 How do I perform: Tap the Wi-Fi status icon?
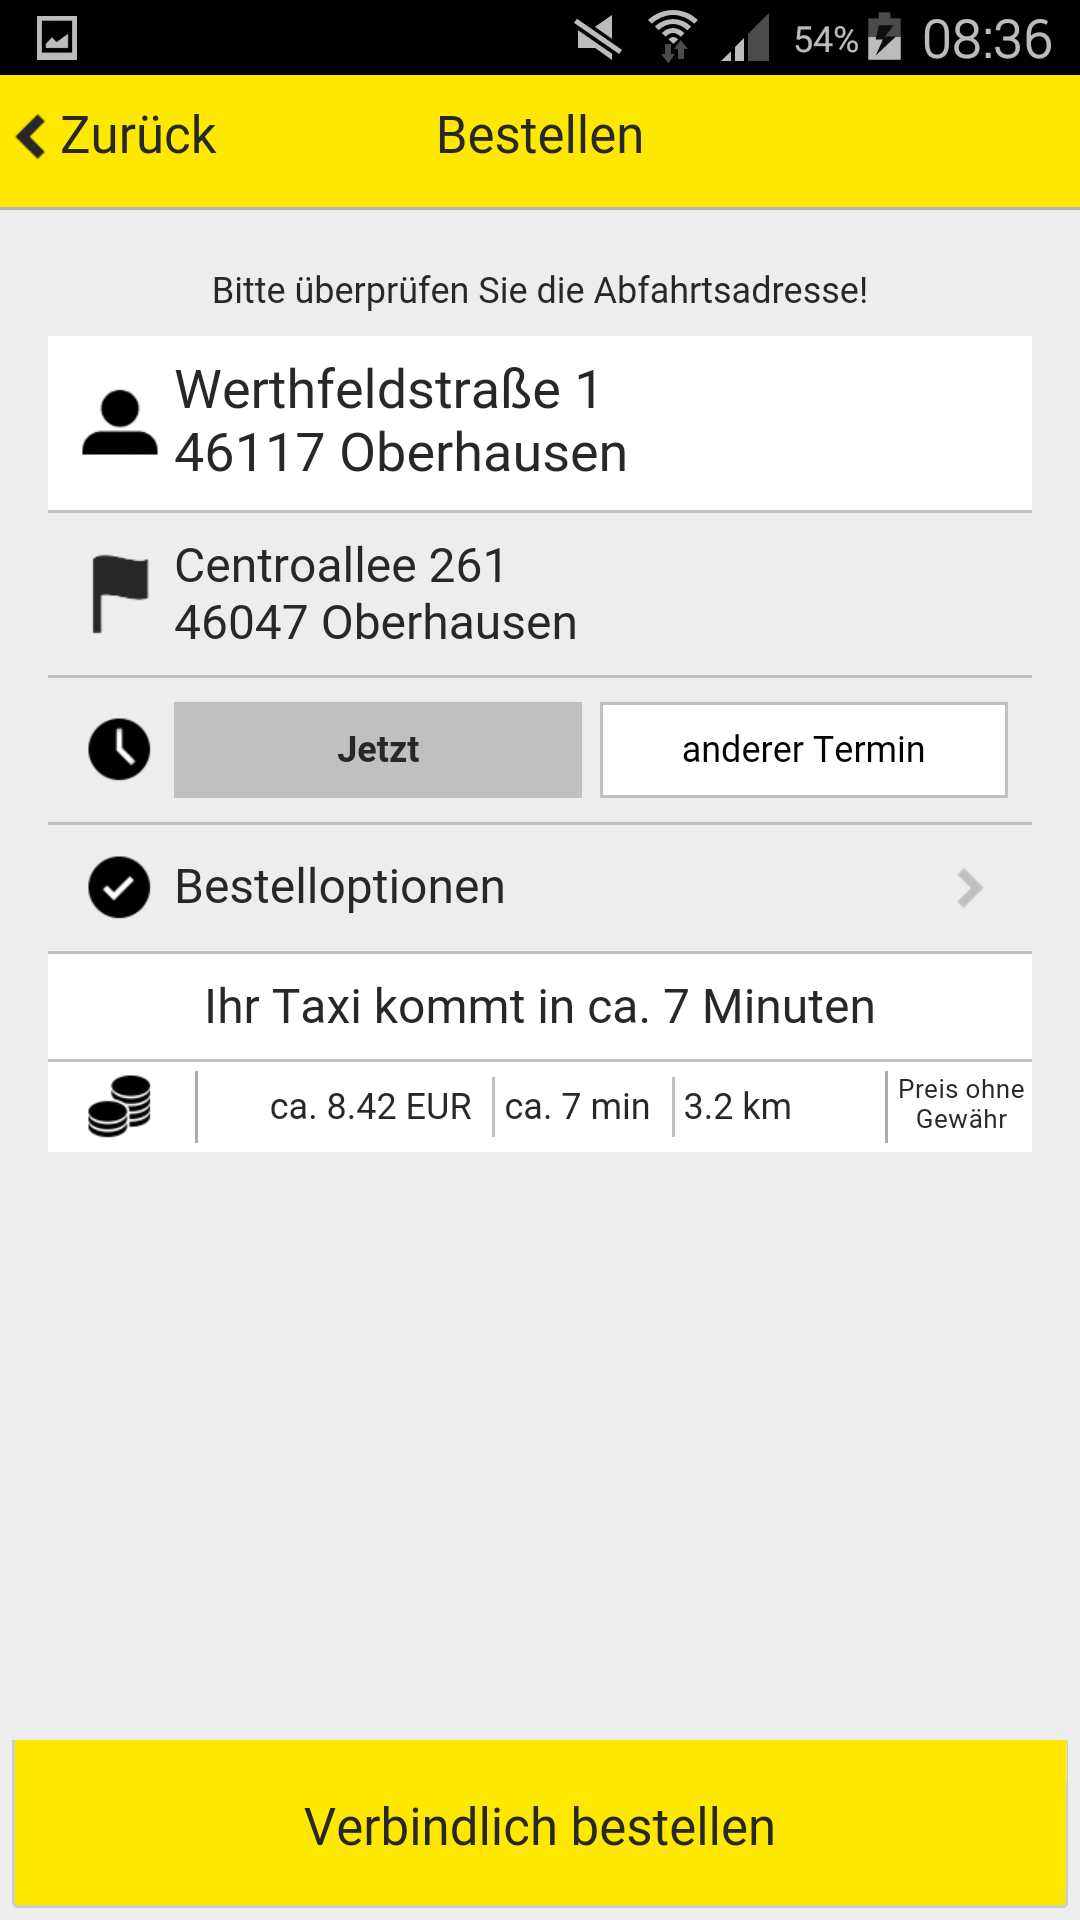click(x=673, y=37)
